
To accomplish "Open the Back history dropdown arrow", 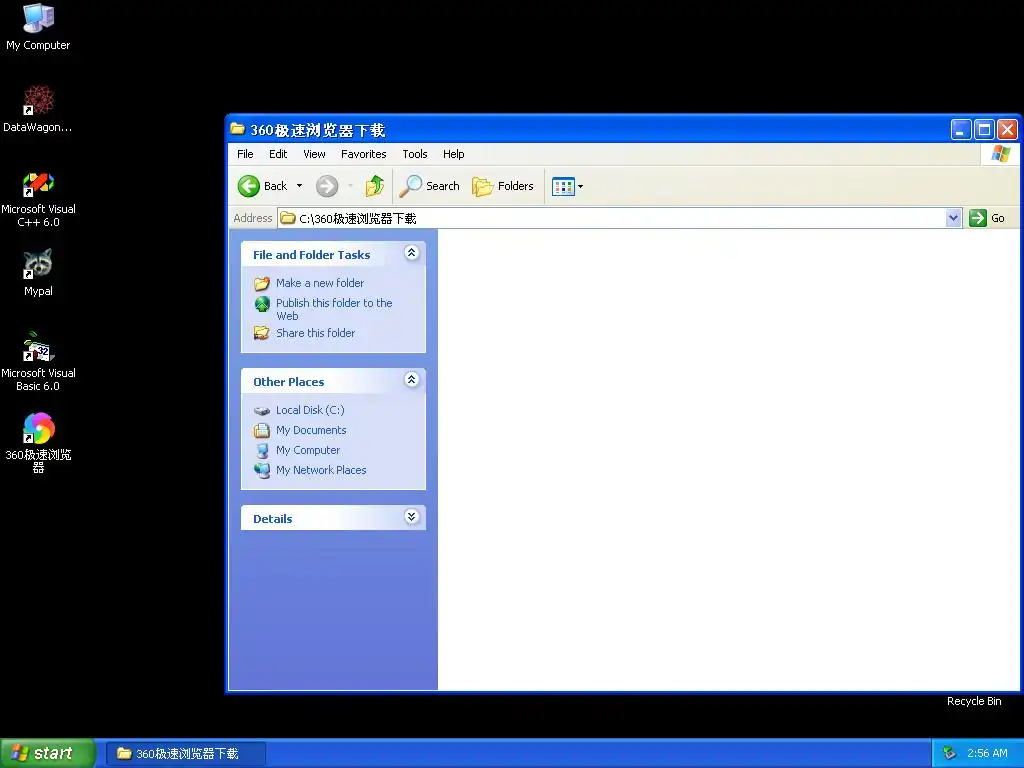I will (299, 186).
